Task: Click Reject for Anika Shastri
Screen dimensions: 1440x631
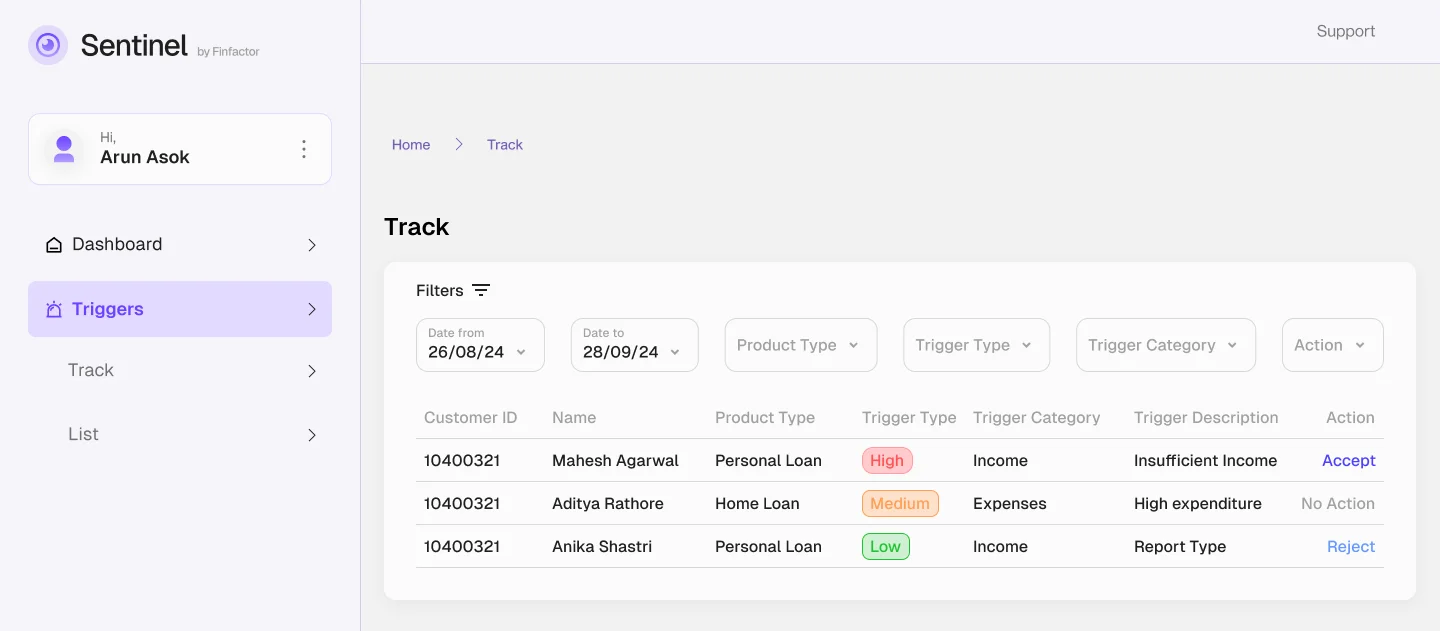Action: click(1350, 546)
